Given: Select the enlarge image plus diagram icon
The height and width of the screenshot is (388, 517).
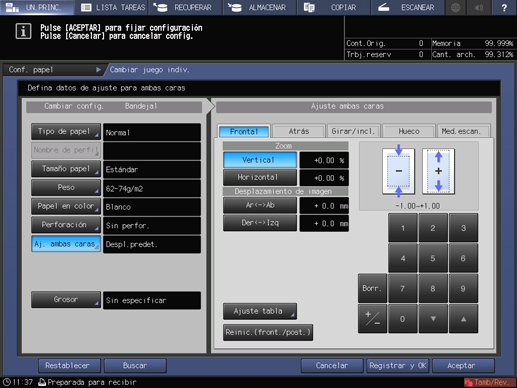Looking at the screenshot, I should 438,171.
